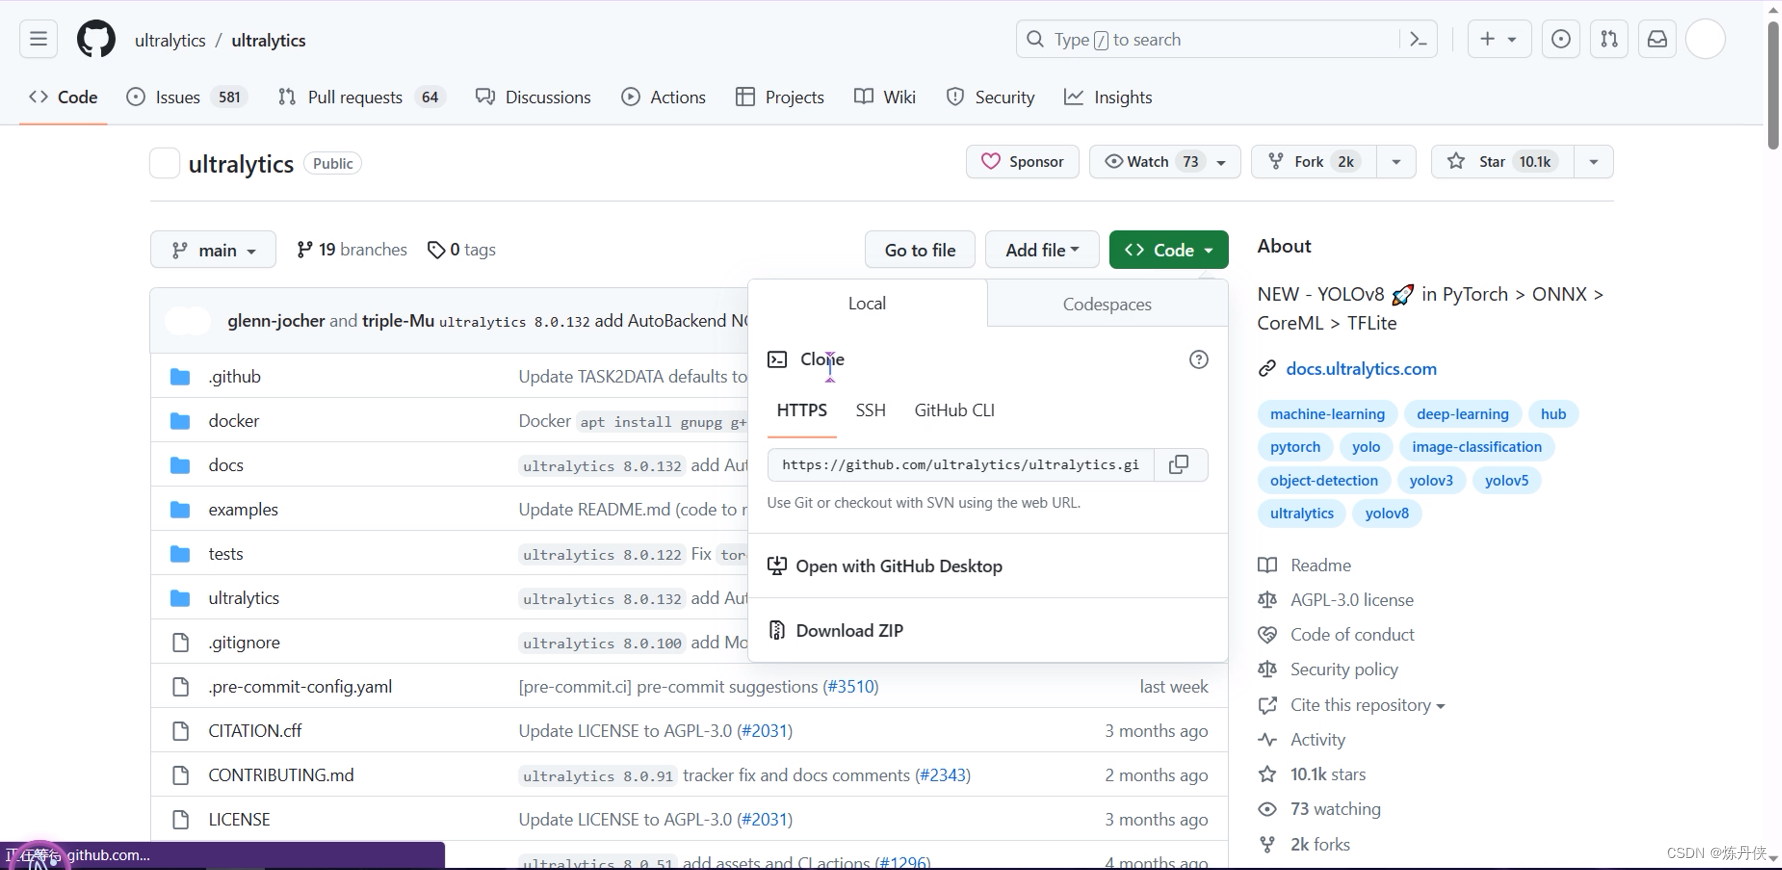Switch to the Codespaces tab
1782x870 pixels.
tap(1107, 304)
